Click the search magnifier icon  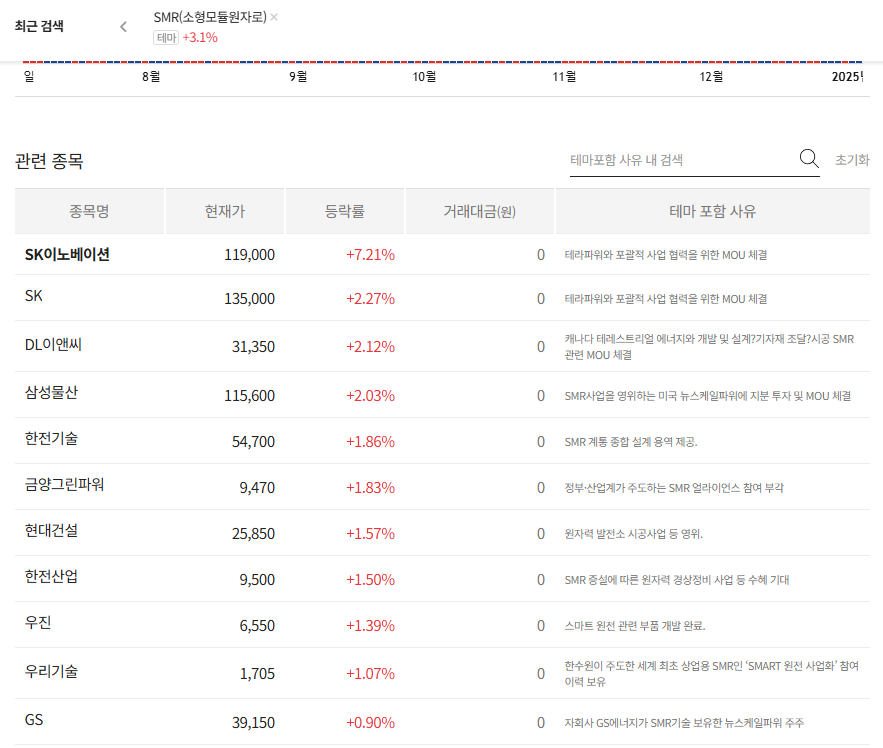[x=809, y=159]
